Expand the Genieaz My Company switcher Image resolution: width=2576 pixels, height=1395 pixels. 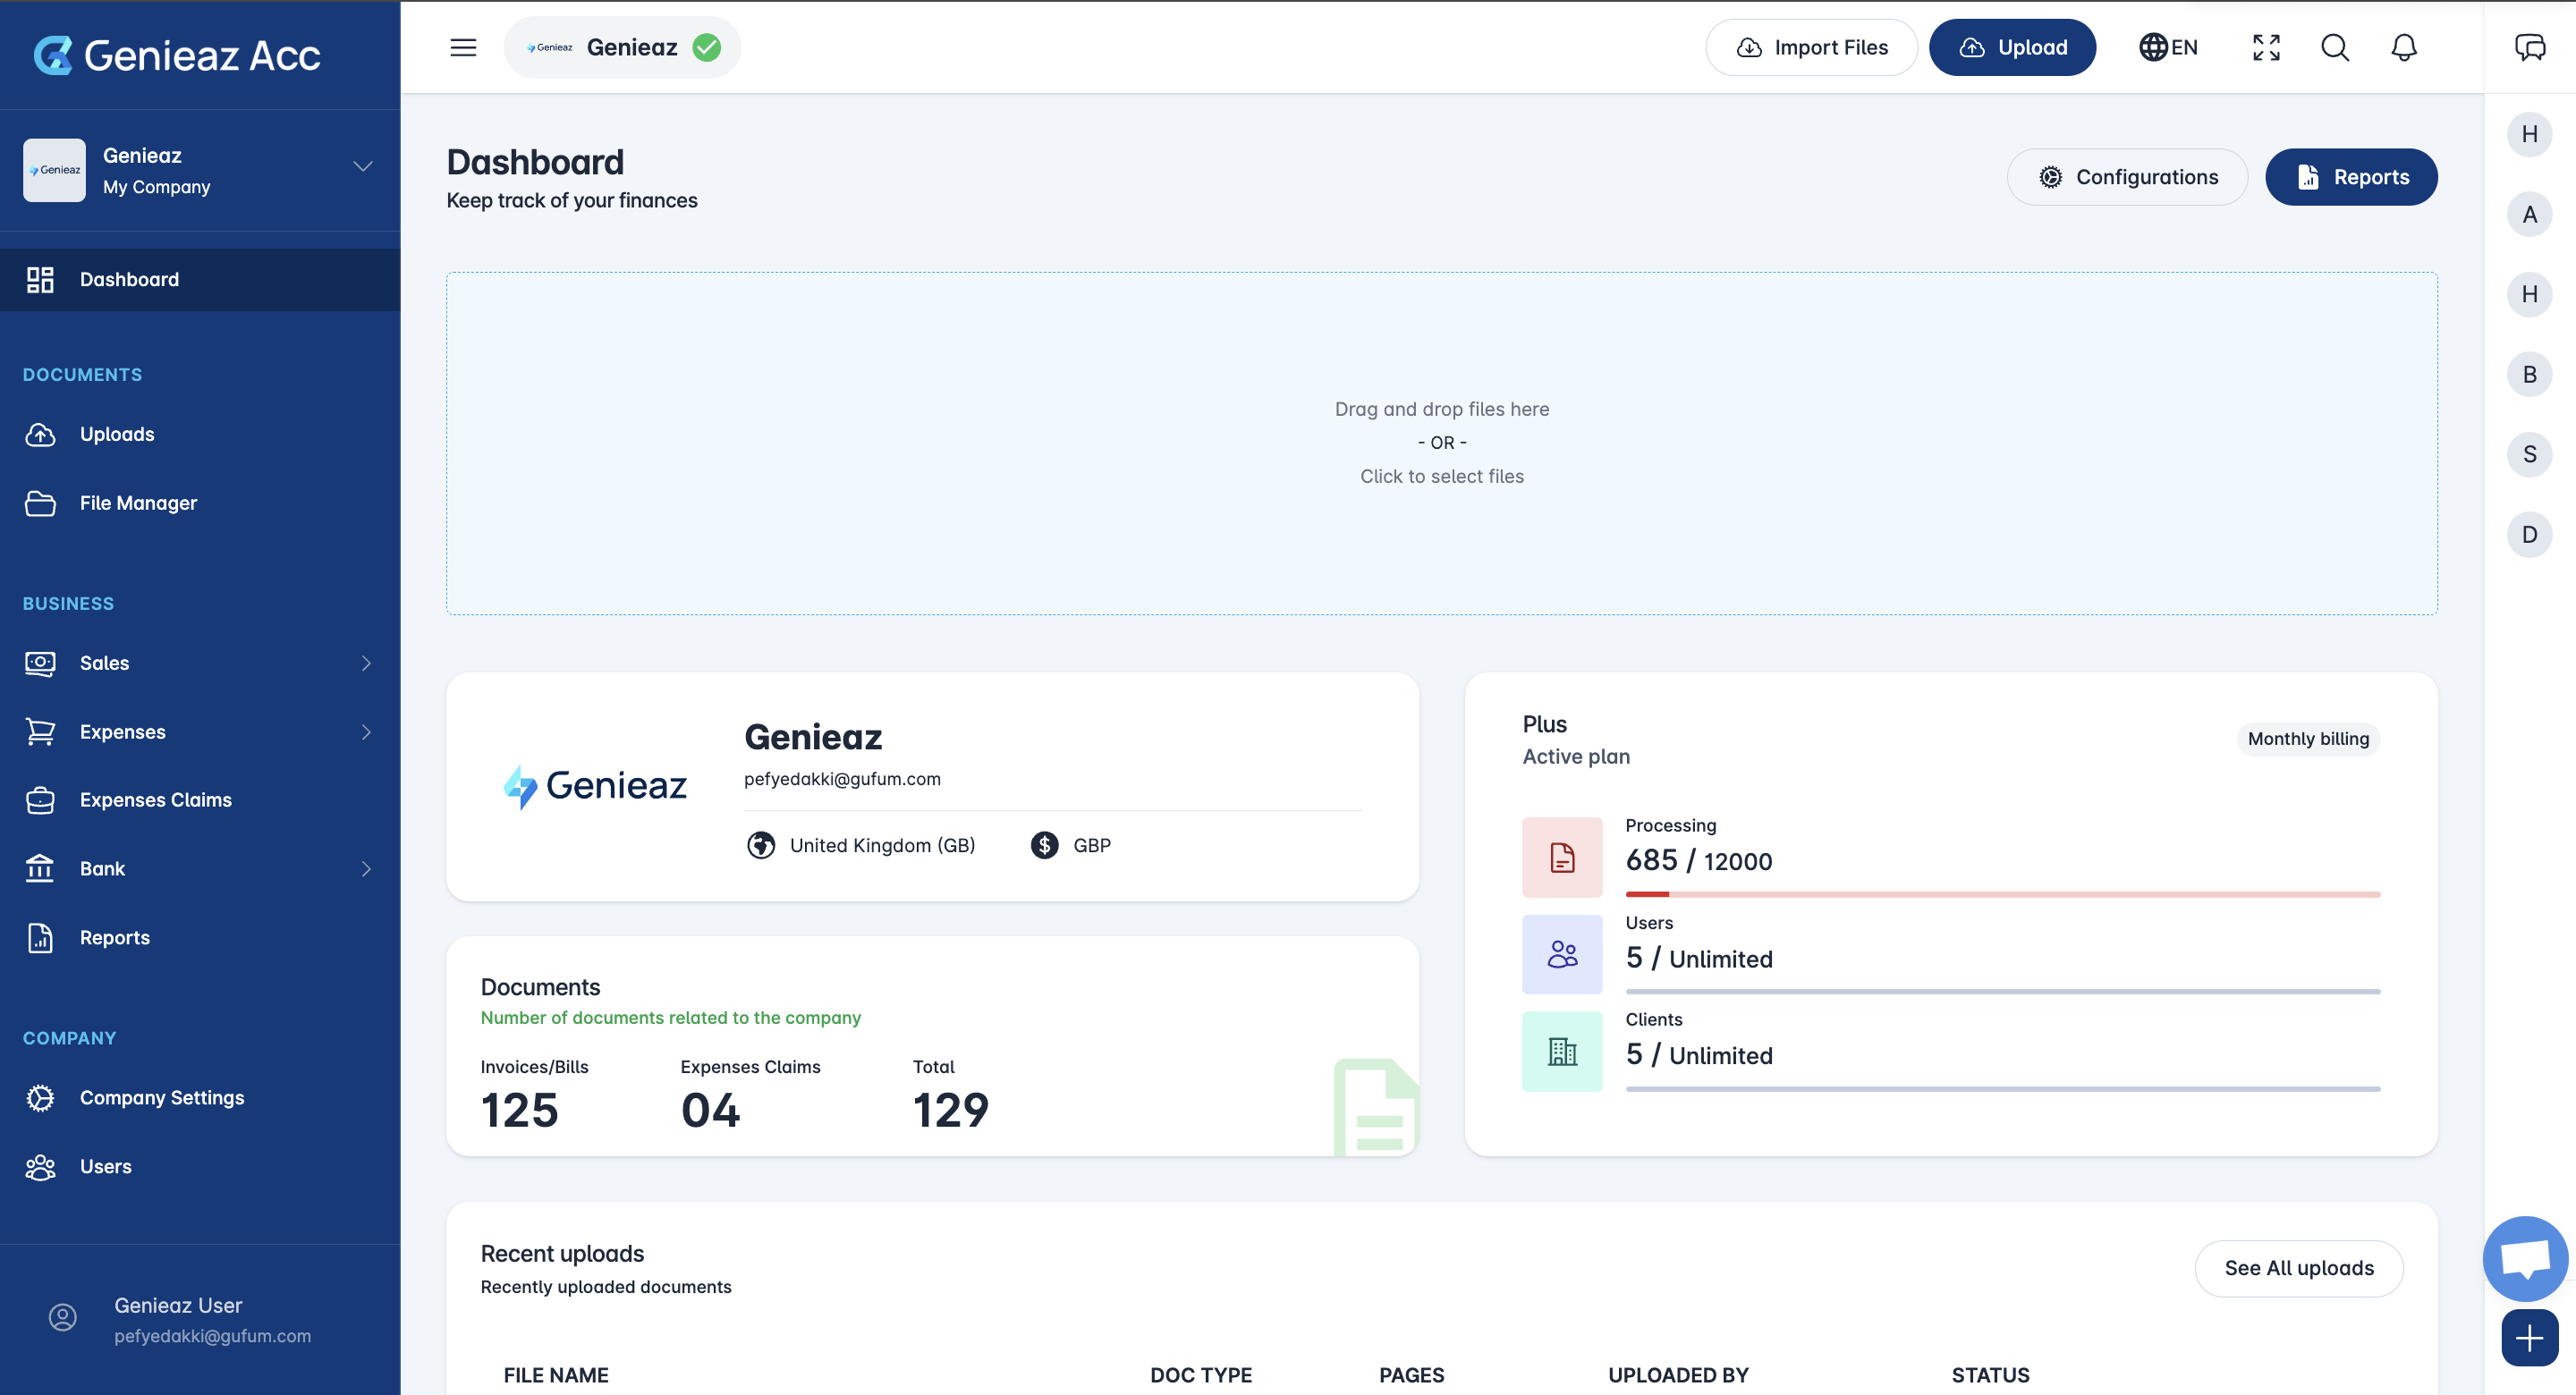[363, 167]
